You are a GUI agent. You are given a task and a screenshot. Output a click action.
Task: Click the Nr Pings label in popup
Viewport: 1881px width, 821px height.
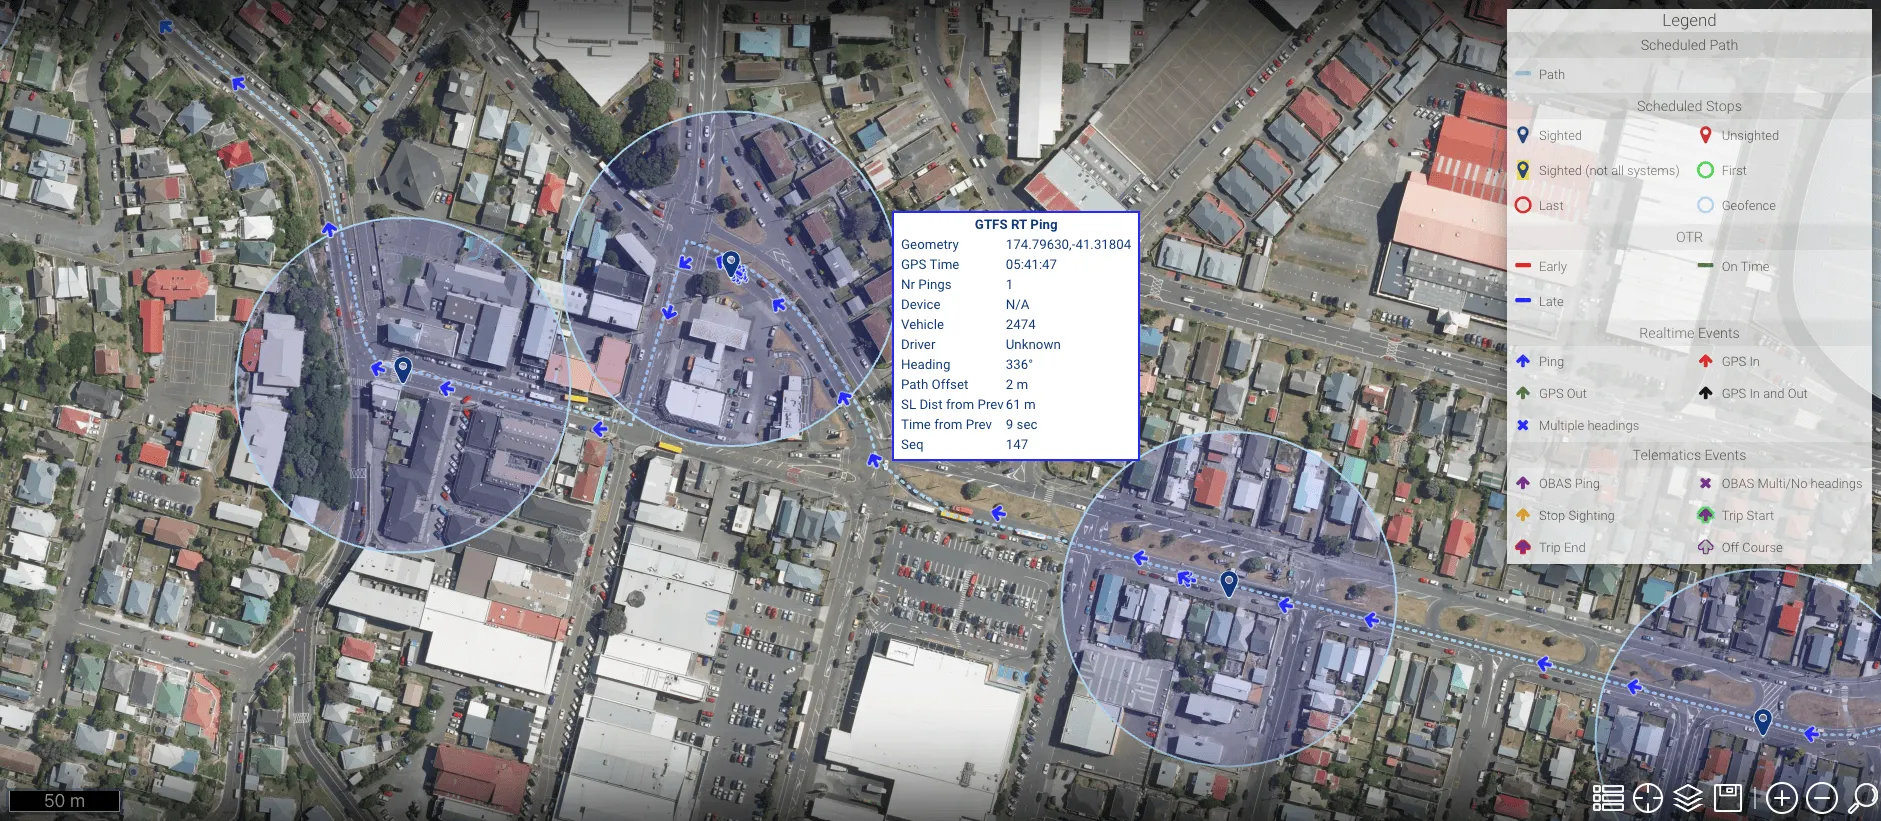926,284
